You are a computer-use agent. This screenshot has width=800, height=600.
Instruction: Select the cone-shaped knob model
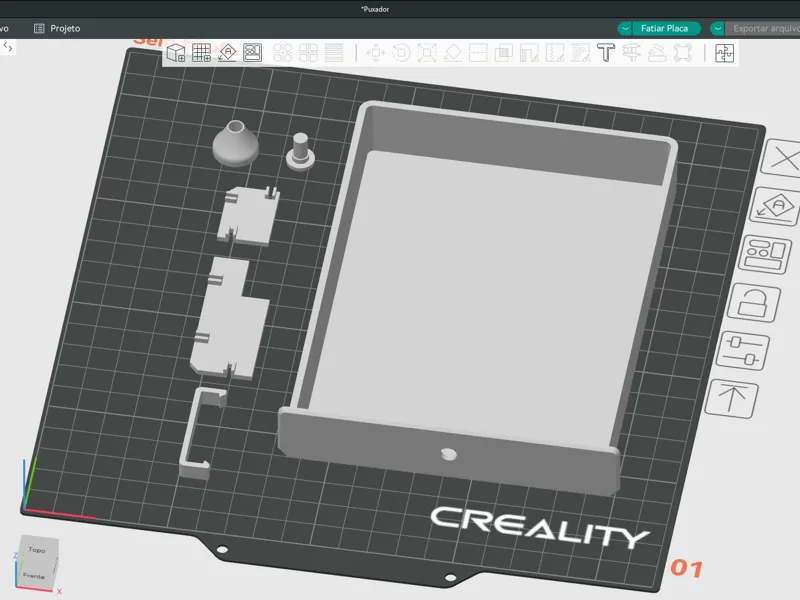tap(235, 143)
